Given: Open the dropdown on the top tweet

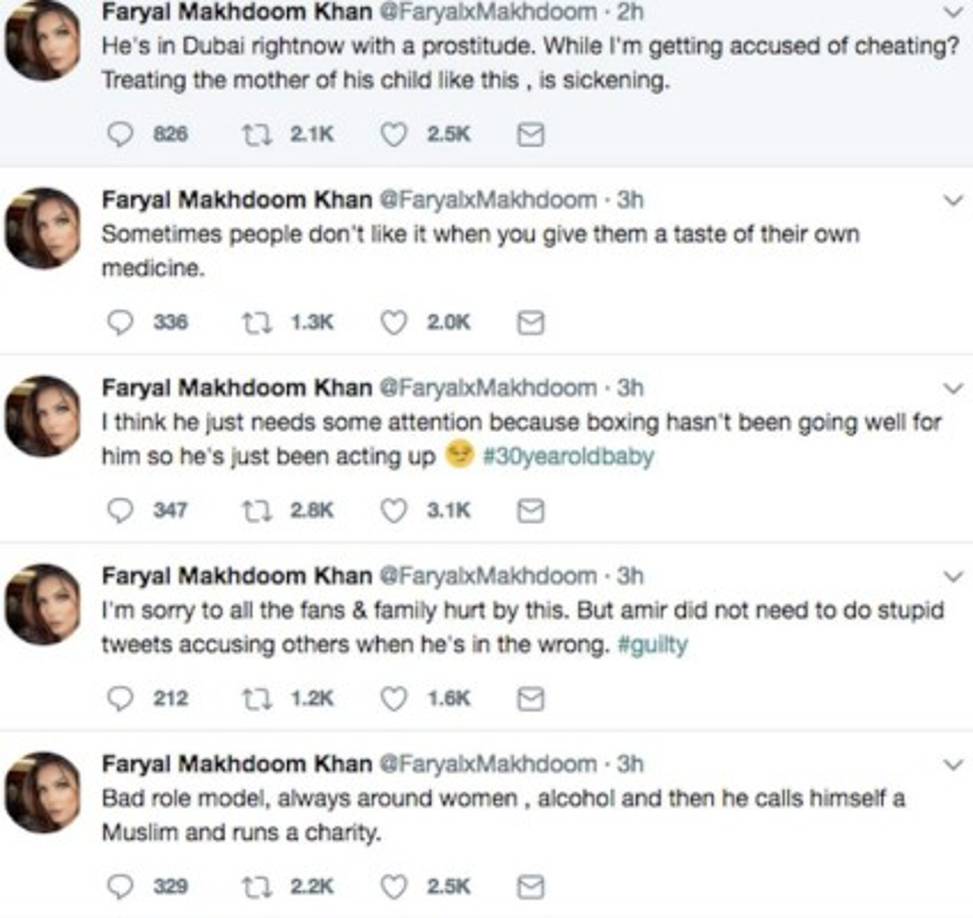Looking at the screenshot, I should pos(952,10).
